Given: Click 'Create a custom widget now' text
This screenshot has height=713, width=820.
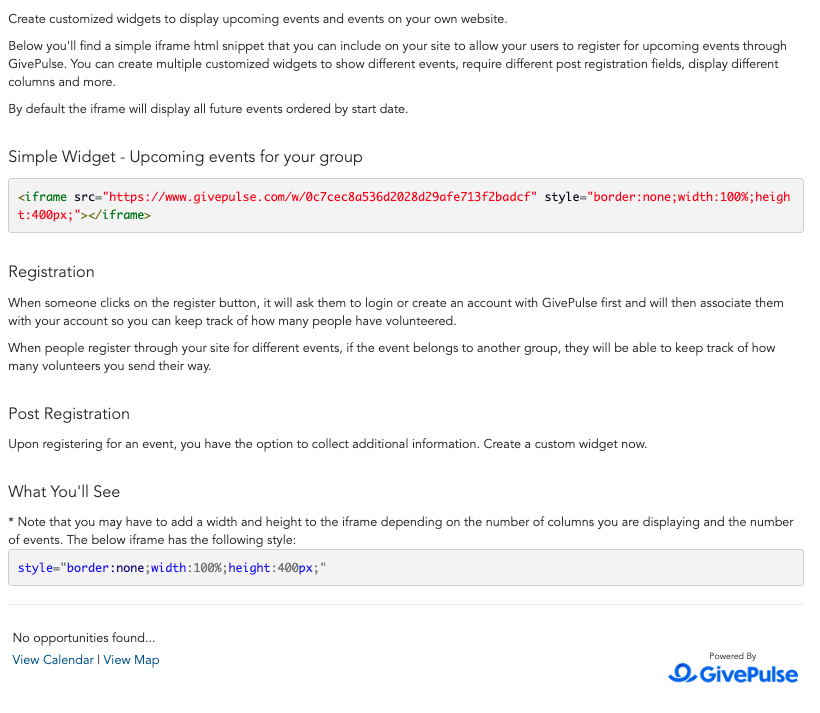Looking at the screenshot, I should coord(565,444).
